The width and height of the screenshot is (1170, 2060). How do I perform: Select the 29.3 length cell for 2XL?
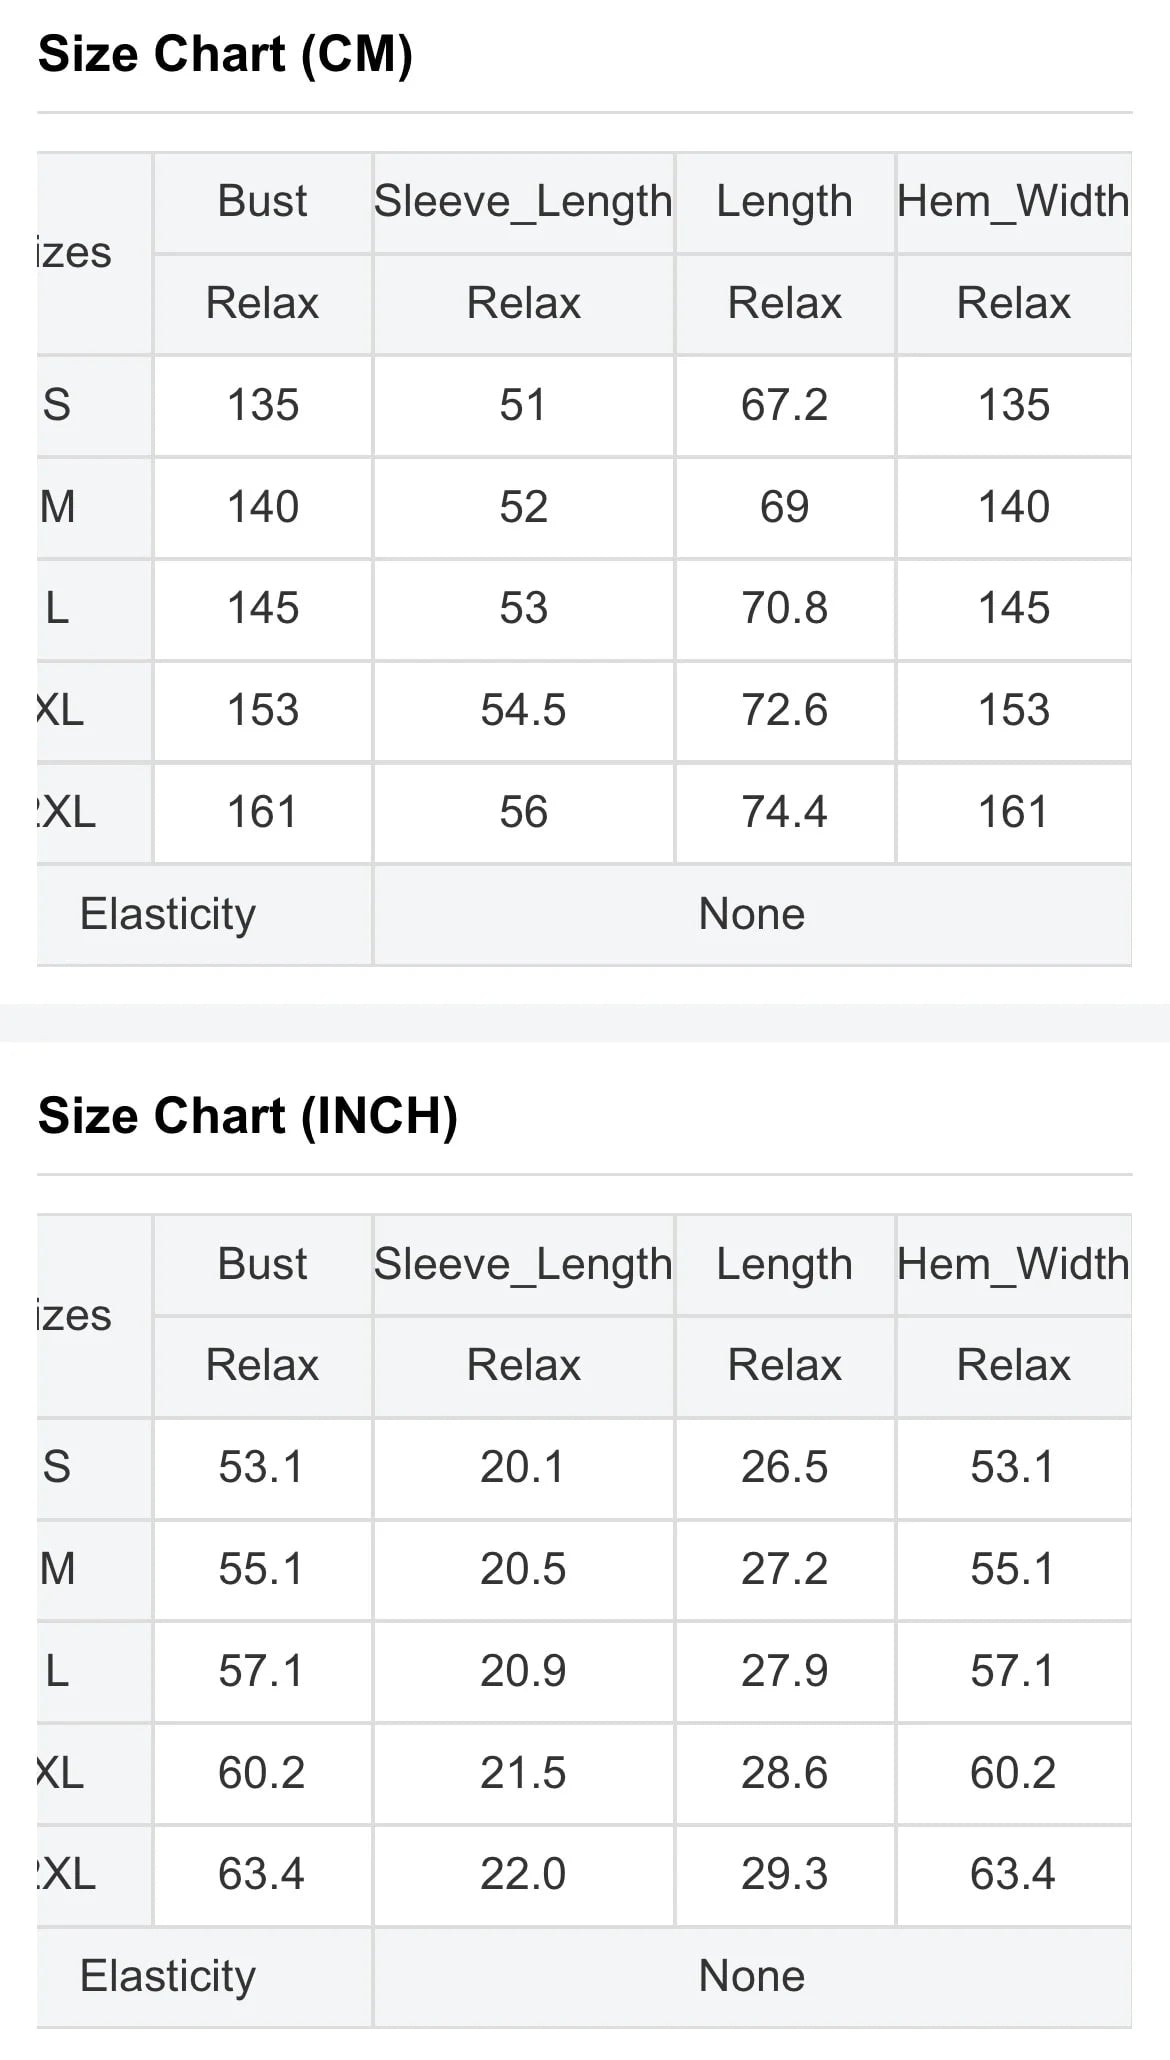(x=784, y=1874)
